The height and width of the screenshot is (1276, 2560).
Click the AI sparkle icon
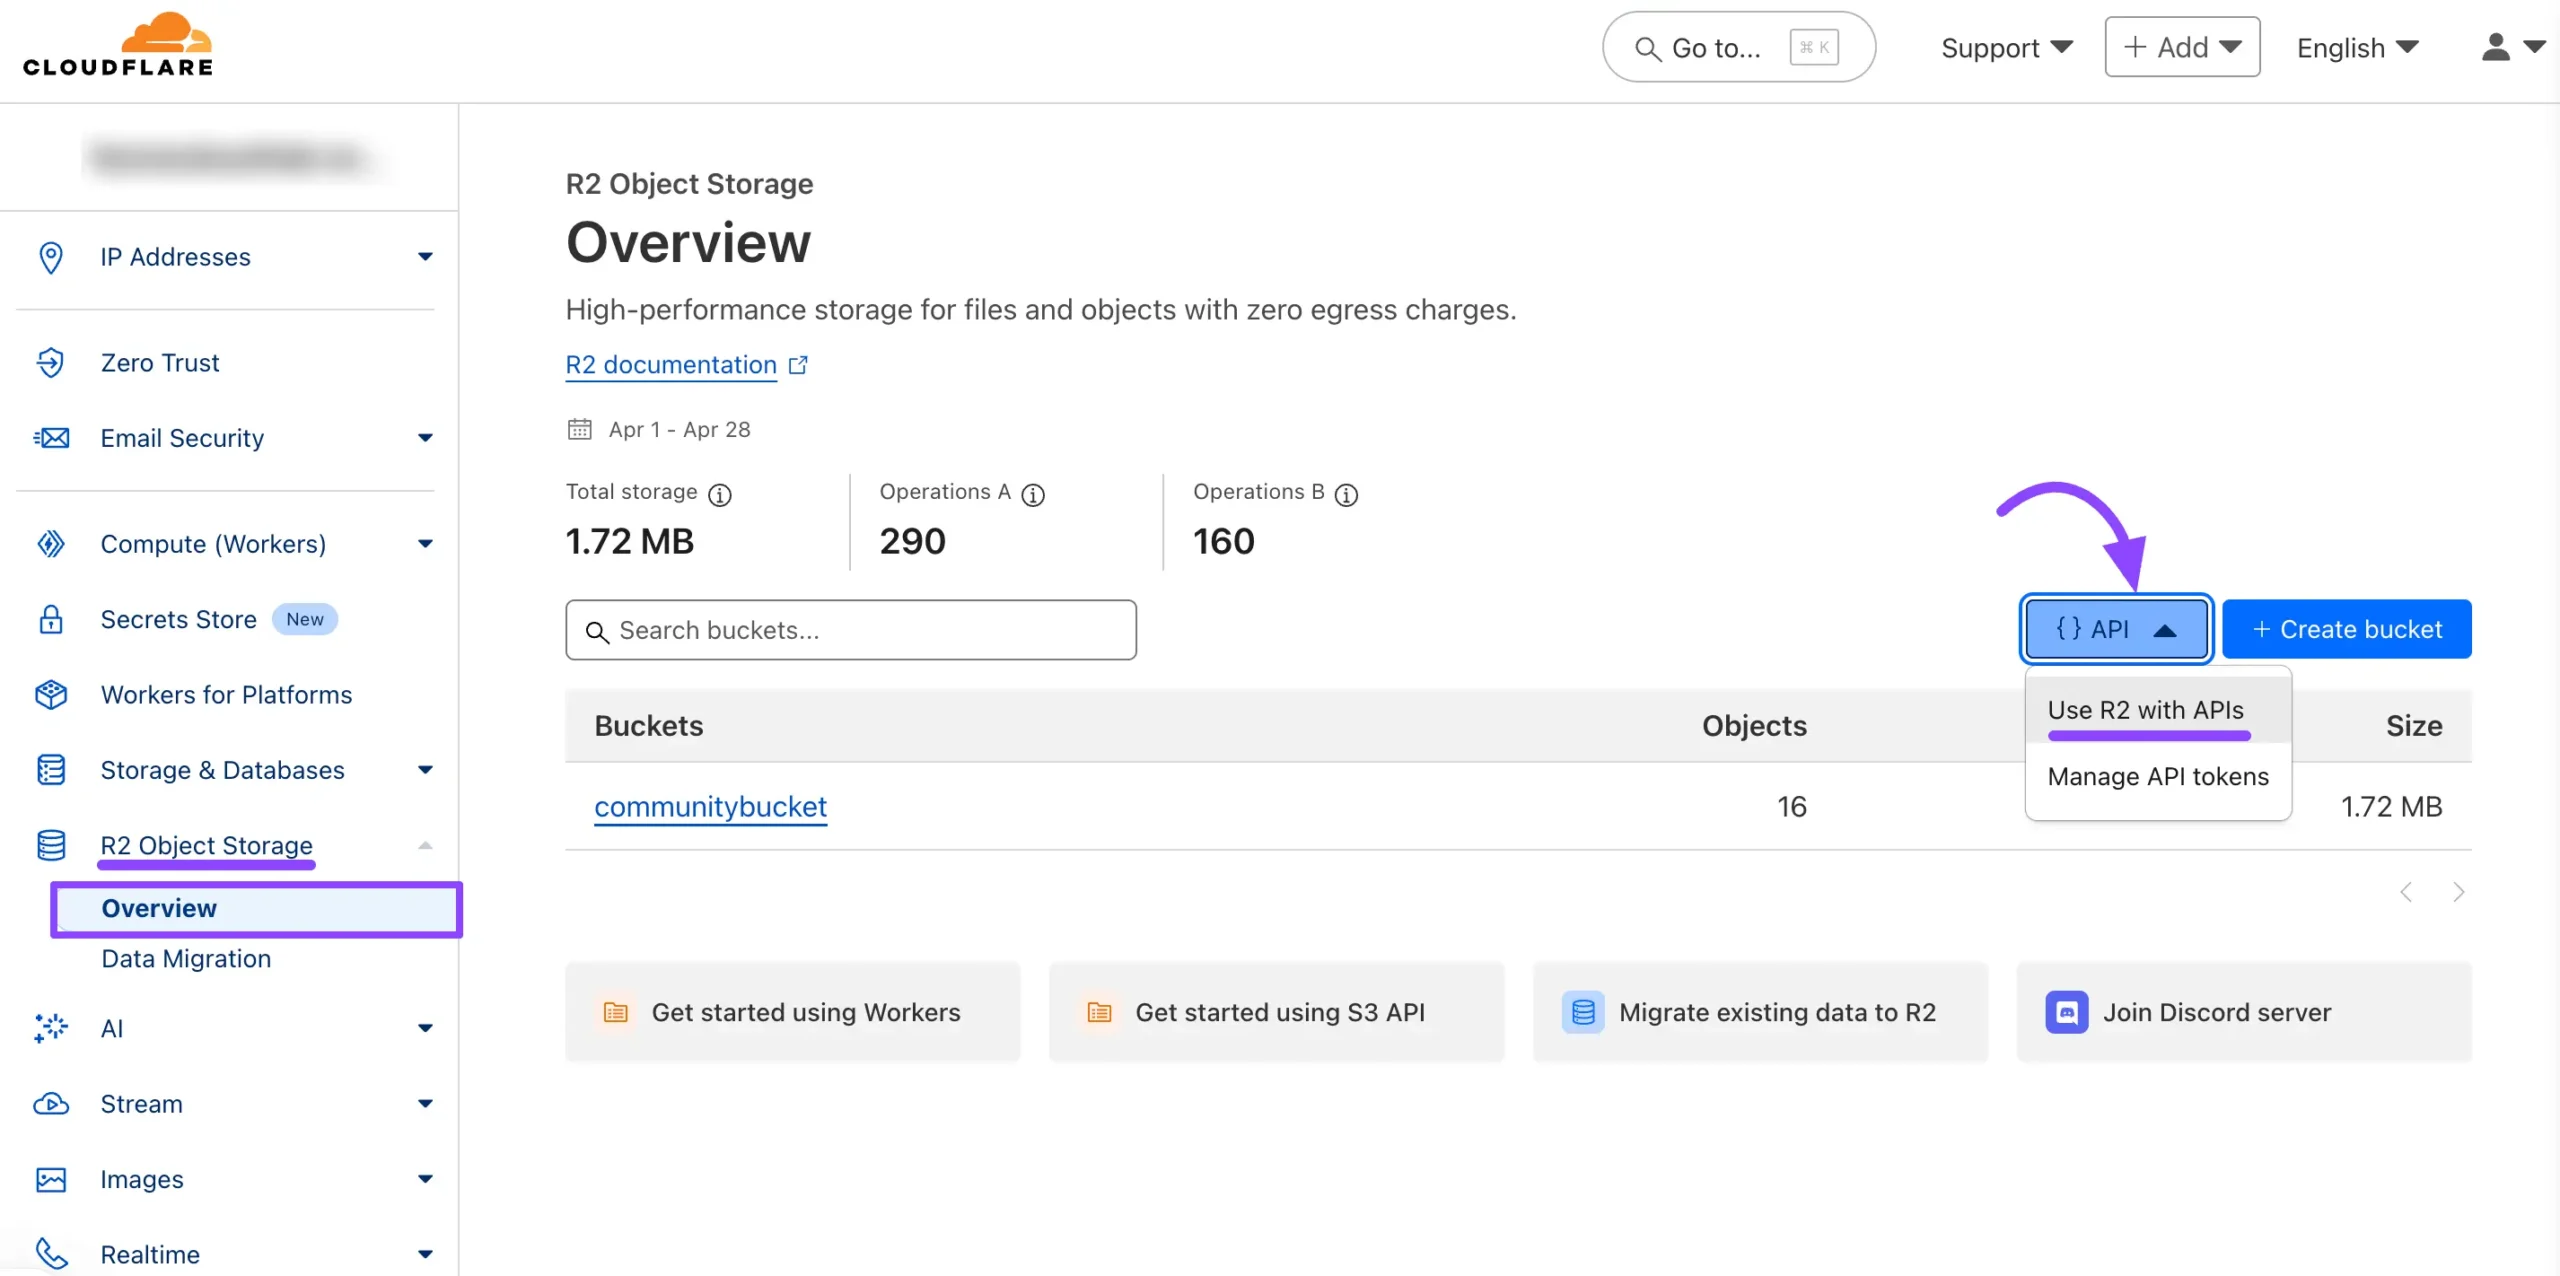pyautogui.click(x=51, y=1028)
